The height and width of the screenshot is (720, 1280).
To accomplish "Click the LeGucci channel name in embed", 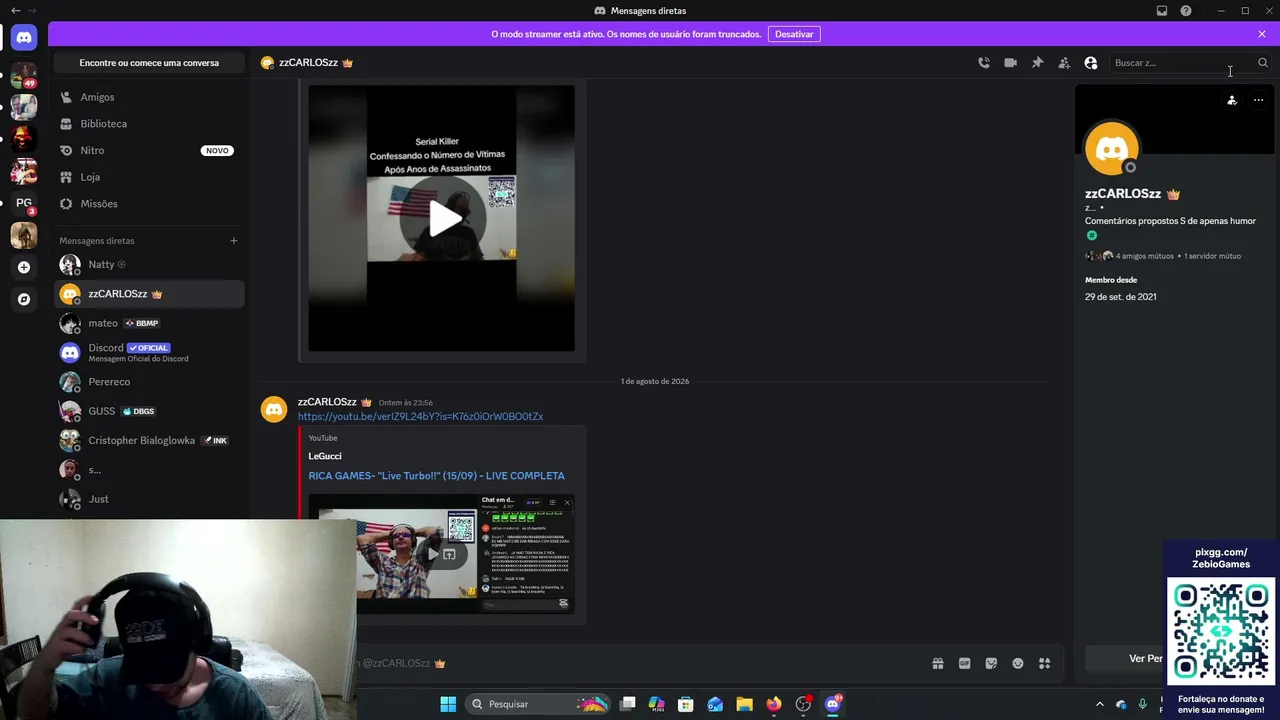I will click(x=325, y=456).
